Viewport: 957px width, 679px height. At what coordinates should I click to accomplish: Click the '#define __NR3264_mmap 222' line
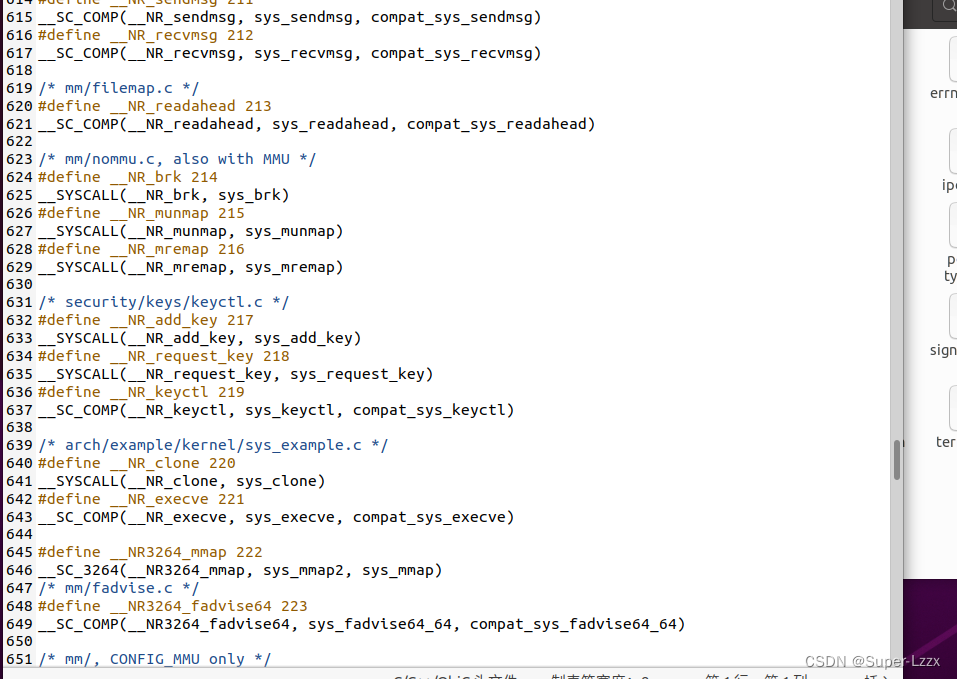pos(150,552)
